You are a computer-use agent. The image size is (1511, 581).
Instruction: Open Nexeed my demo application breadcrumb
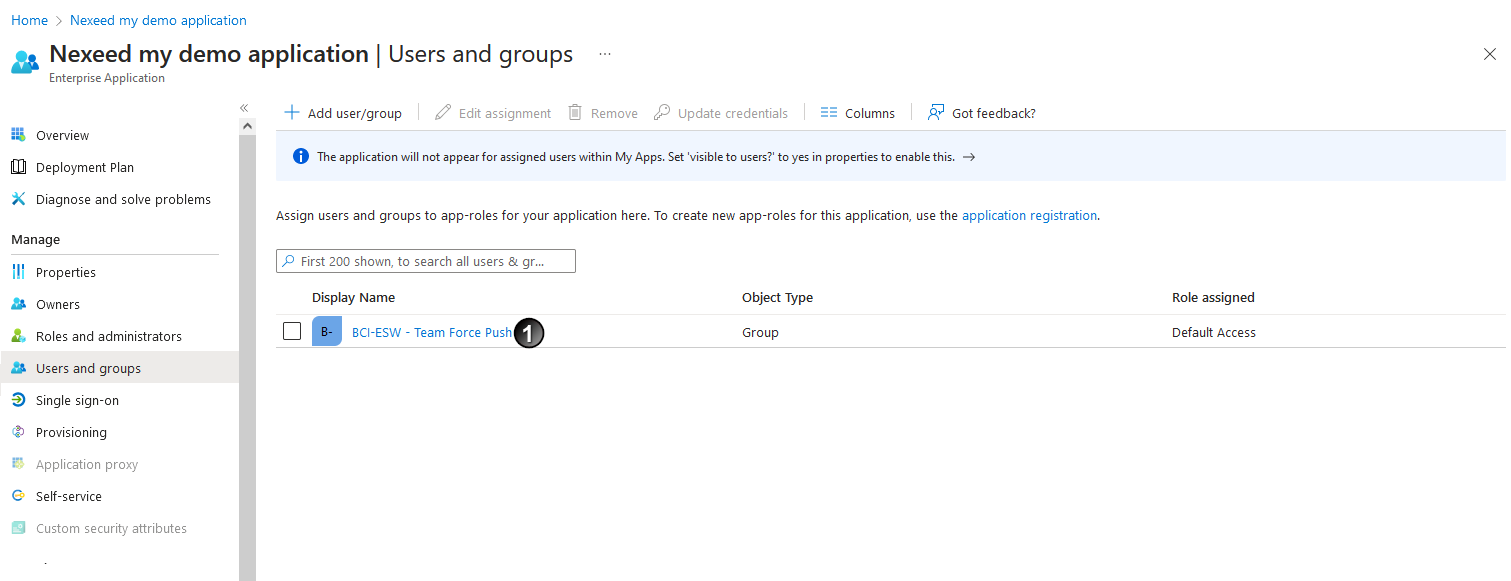(158, 20)
